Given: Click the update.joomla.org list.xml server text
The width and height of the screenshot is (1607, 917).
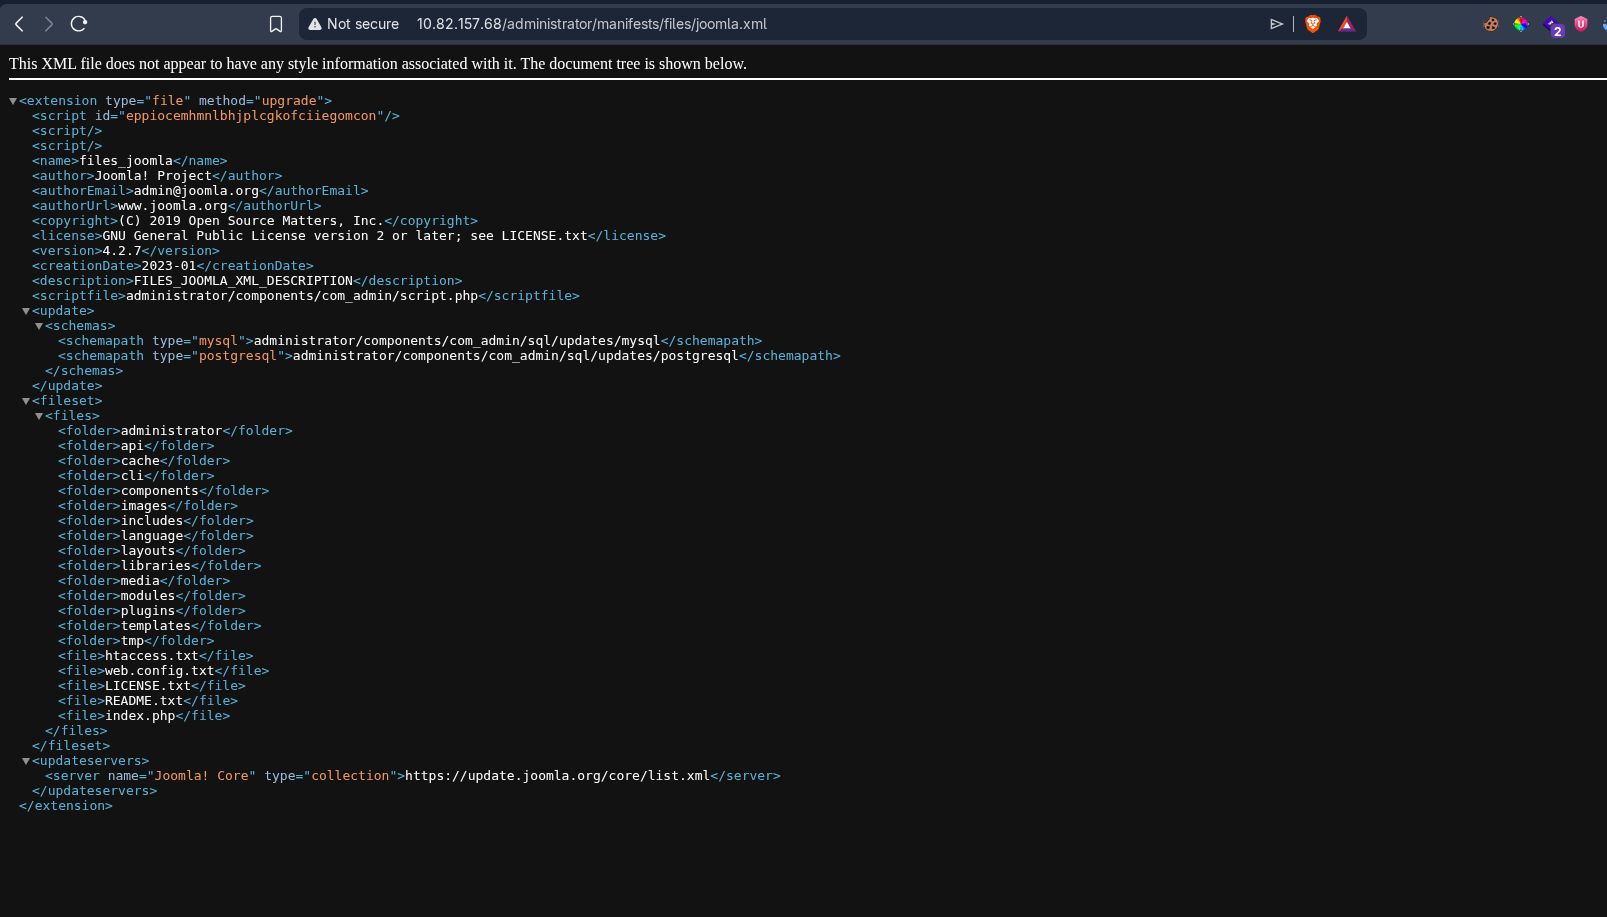Looking at the screenshot, I should click(x=557, y=776).
